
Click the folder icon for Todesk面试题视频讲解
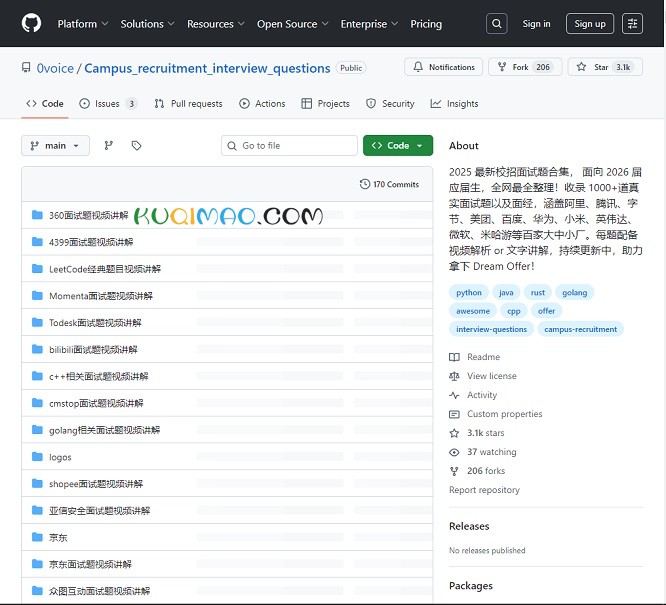(x=37, y=322)
